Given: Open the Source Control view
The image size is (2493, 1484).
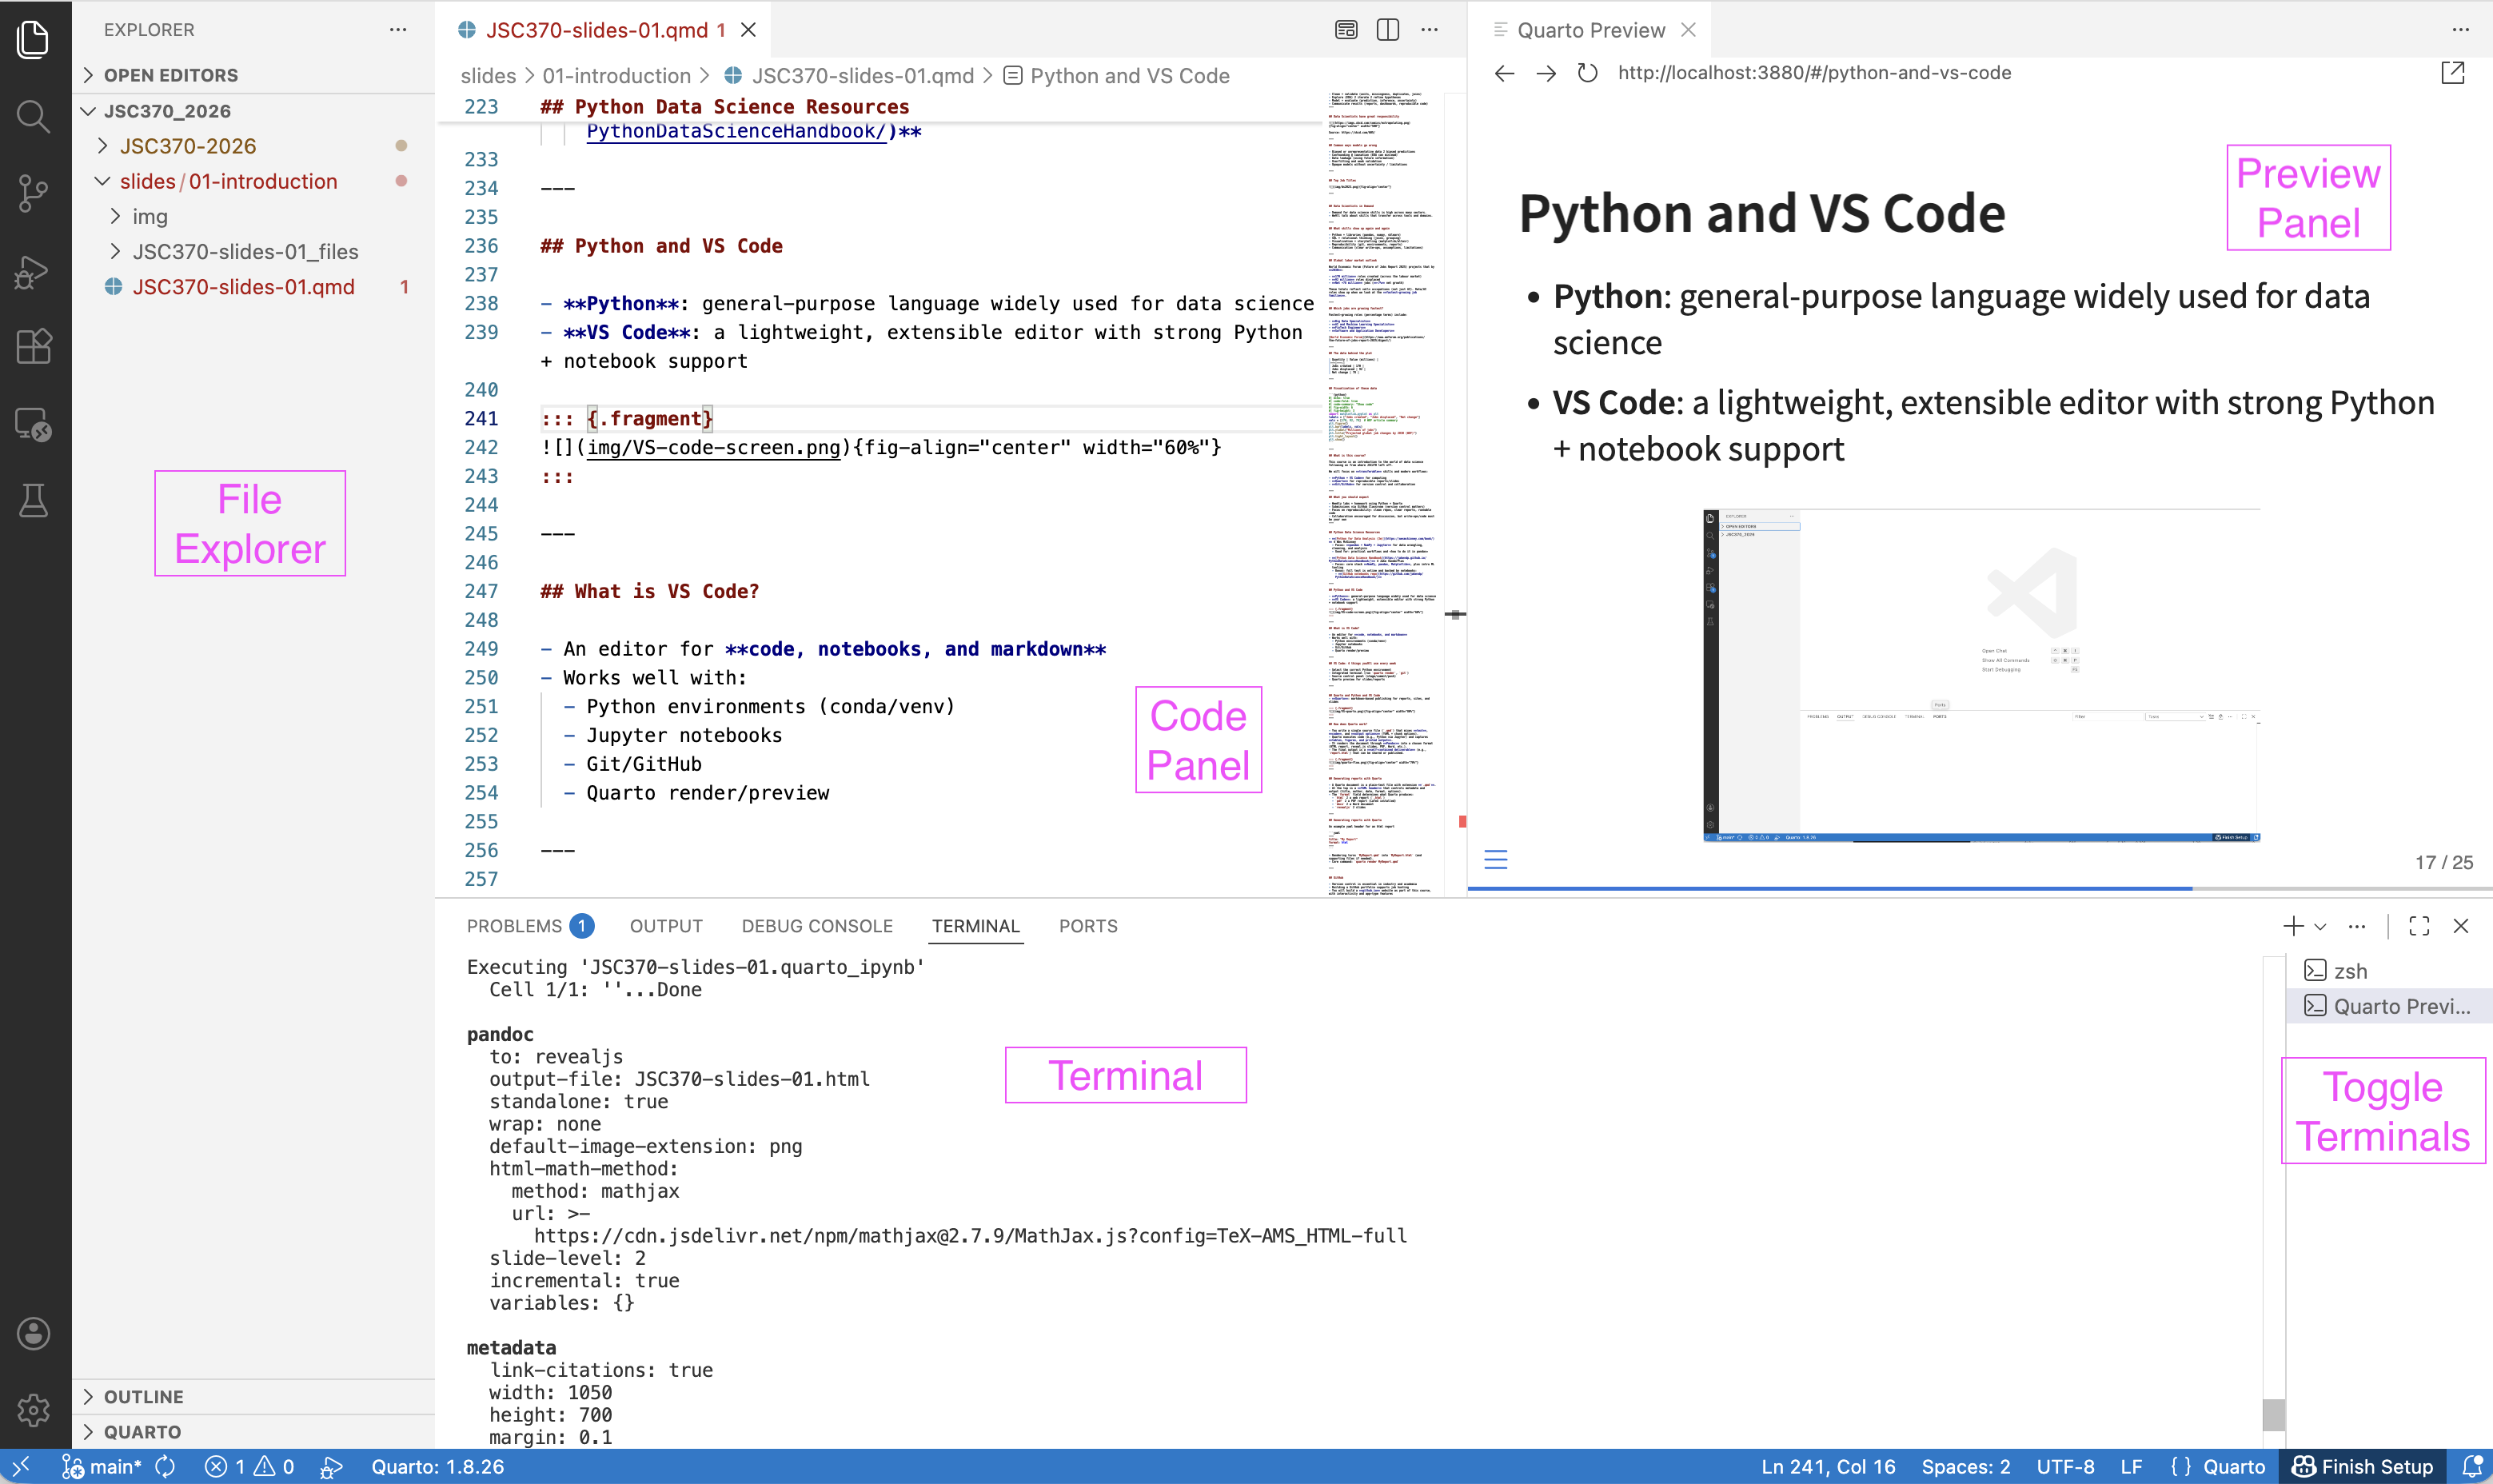Looking at the screenshot, I should pyautogui.click(x=33, y=193).
